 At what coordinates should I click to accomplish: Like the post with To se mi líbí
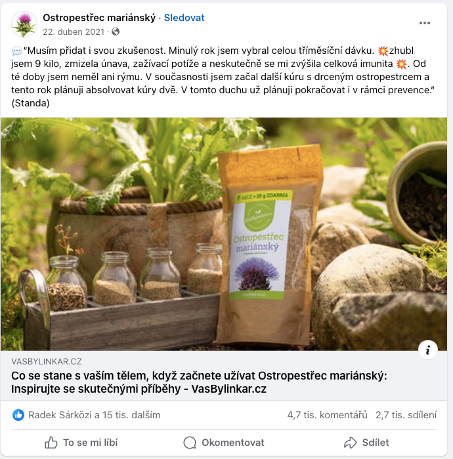point(81,443)
